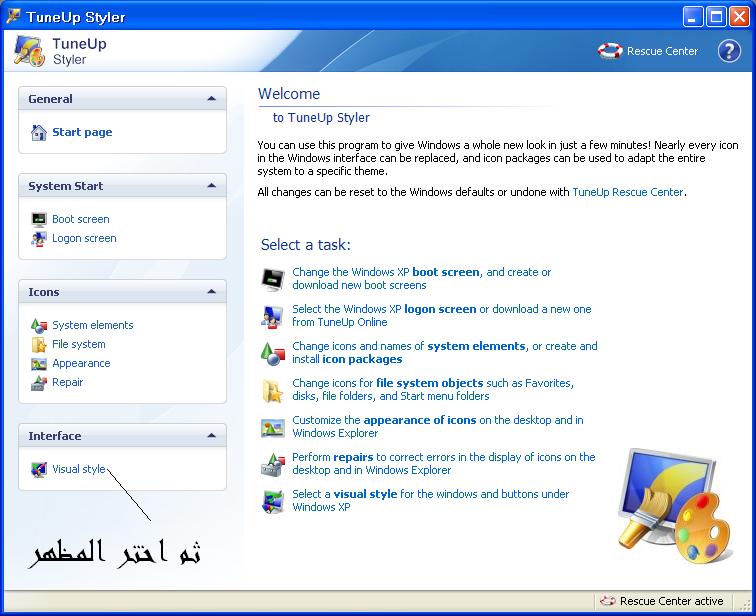
Task: Choose Change icons of system elements task
Action: (445, 353)
